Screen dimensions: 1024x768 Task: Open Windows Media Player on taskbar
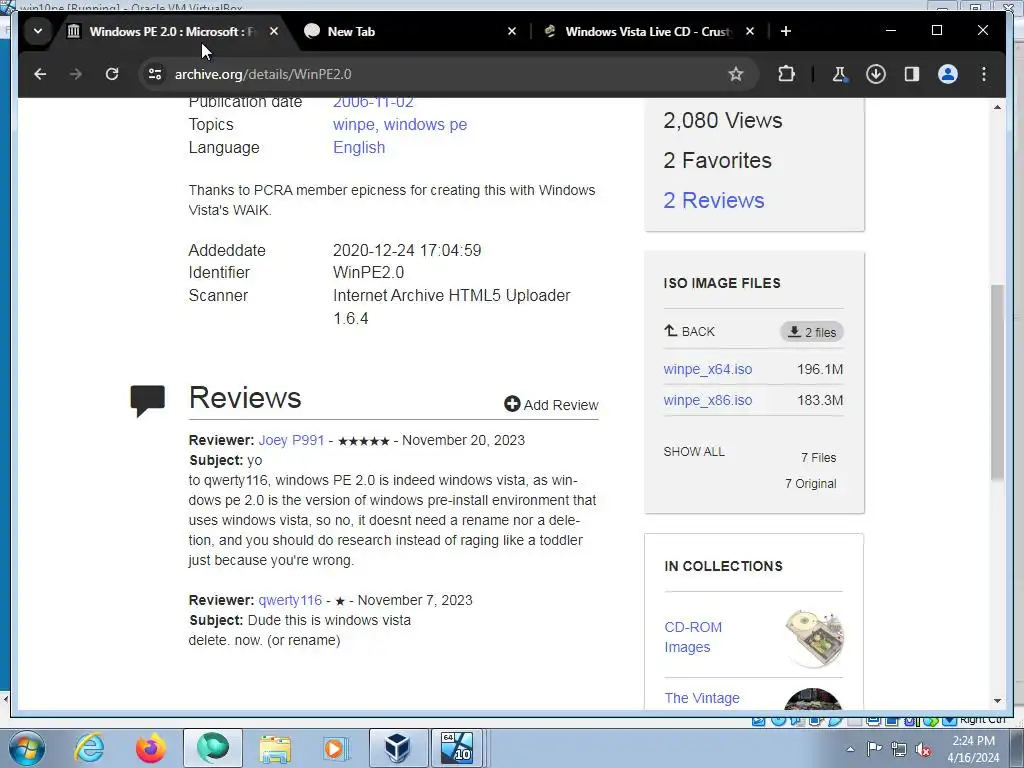tap(336, 748)
